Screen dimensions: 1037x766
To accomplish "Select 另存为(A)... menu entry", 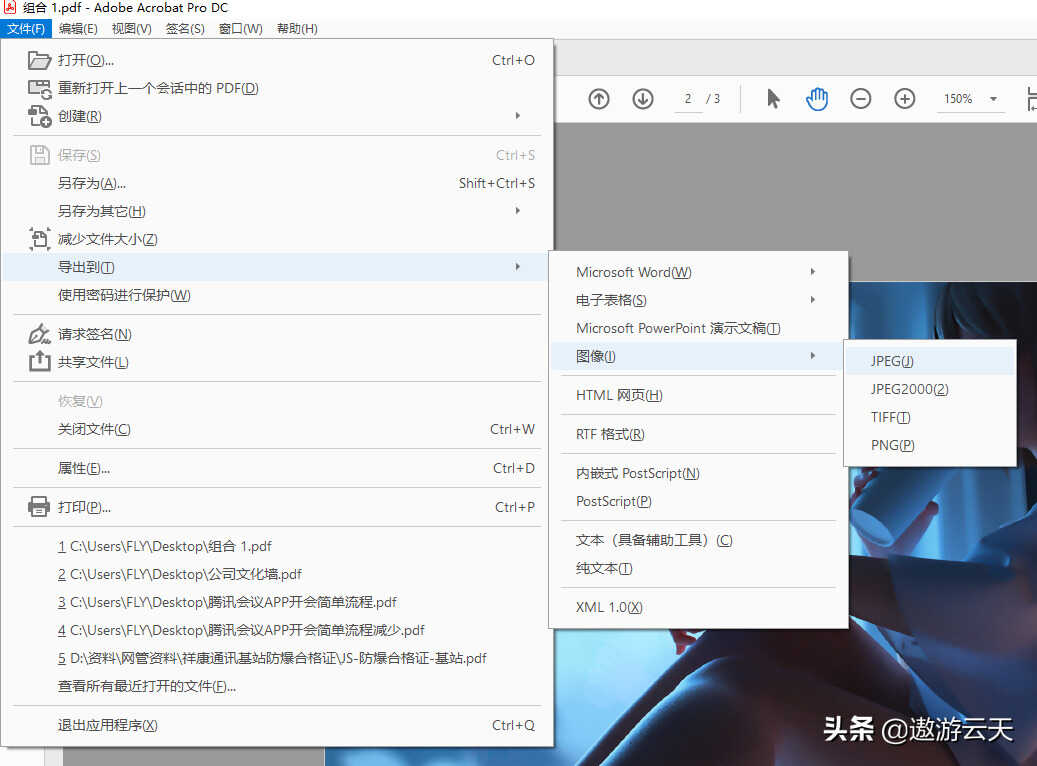I will [x=276, y=183].
